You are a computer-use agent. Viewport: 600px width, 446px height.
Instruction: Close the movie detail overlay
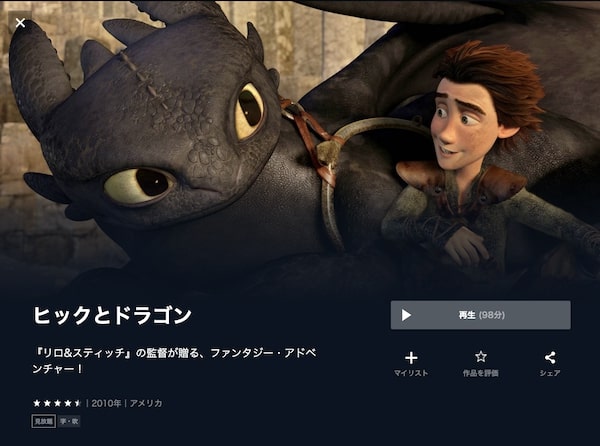[x=20, y=23]
